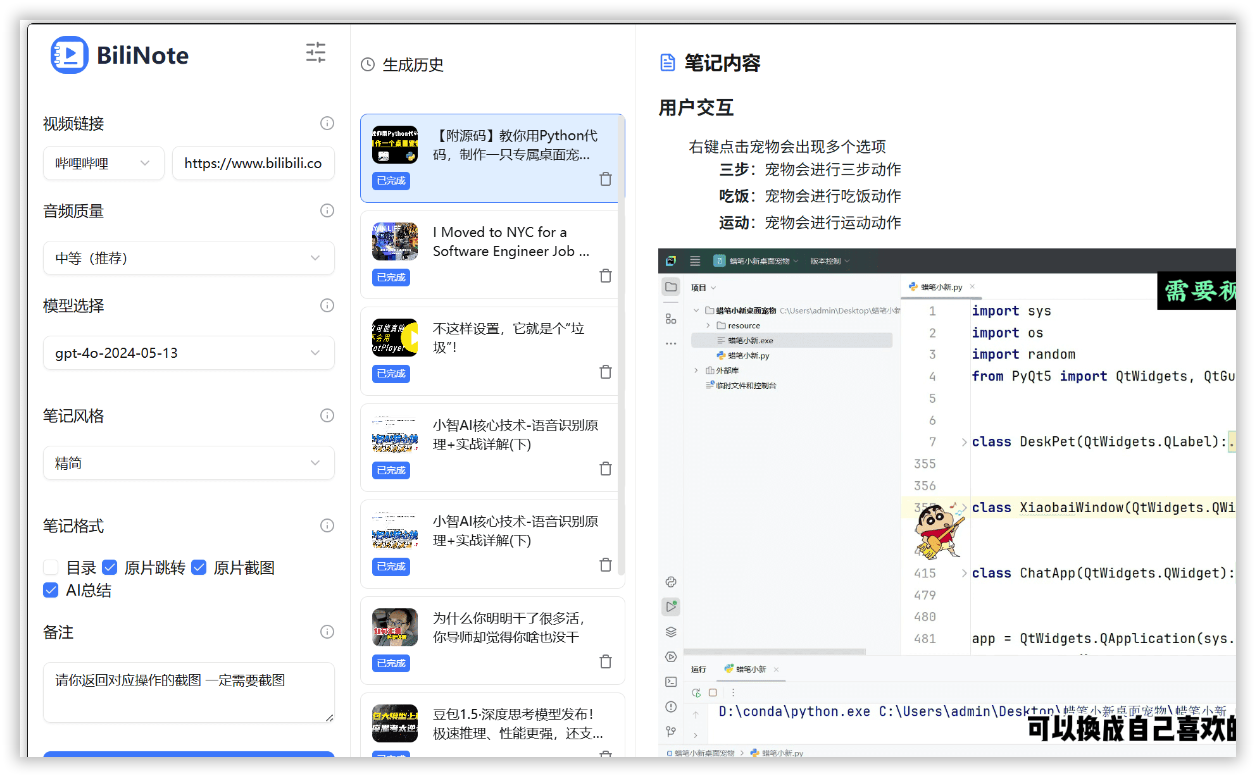Click 已完成 badge on I Moved to NYC item
This screenshot has width=1256, height=777.
(x=391, y=277)
